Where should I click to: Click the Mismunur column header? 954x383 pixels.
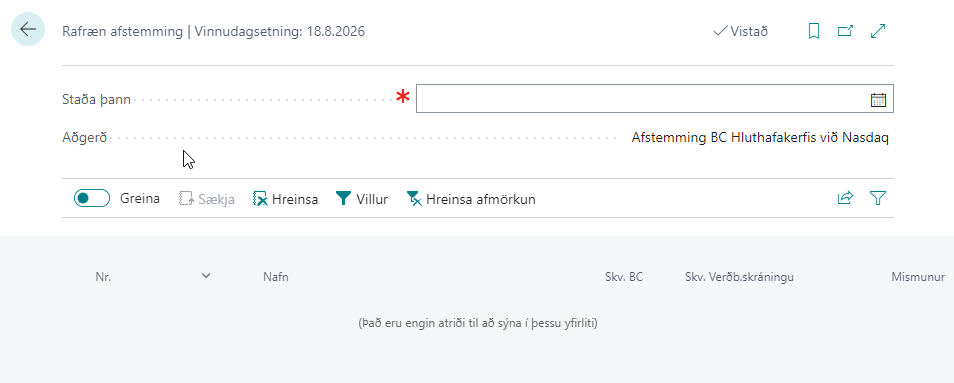pos(918,277)
